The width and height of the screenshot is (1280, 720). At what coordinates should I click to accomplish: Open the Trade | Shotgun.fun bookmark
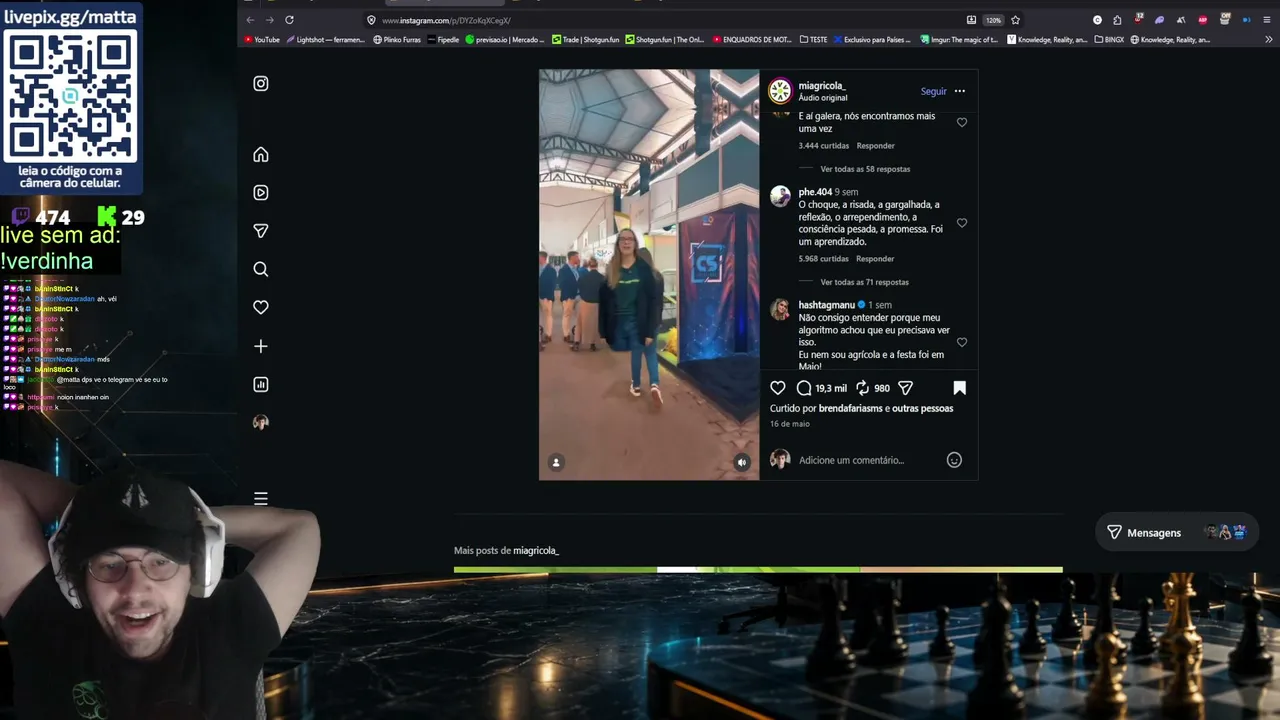tap(585, 40)
